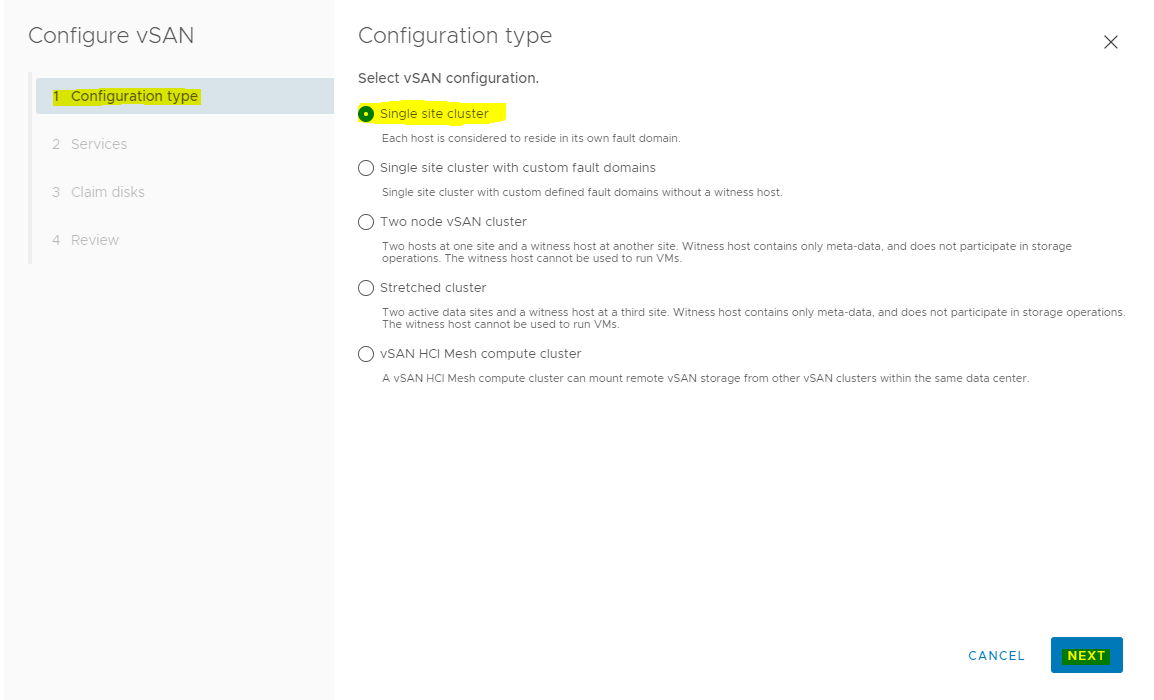The image size is (1154, 700).
Task: Open step 1 Configuration type
Action: click(185, 96)
